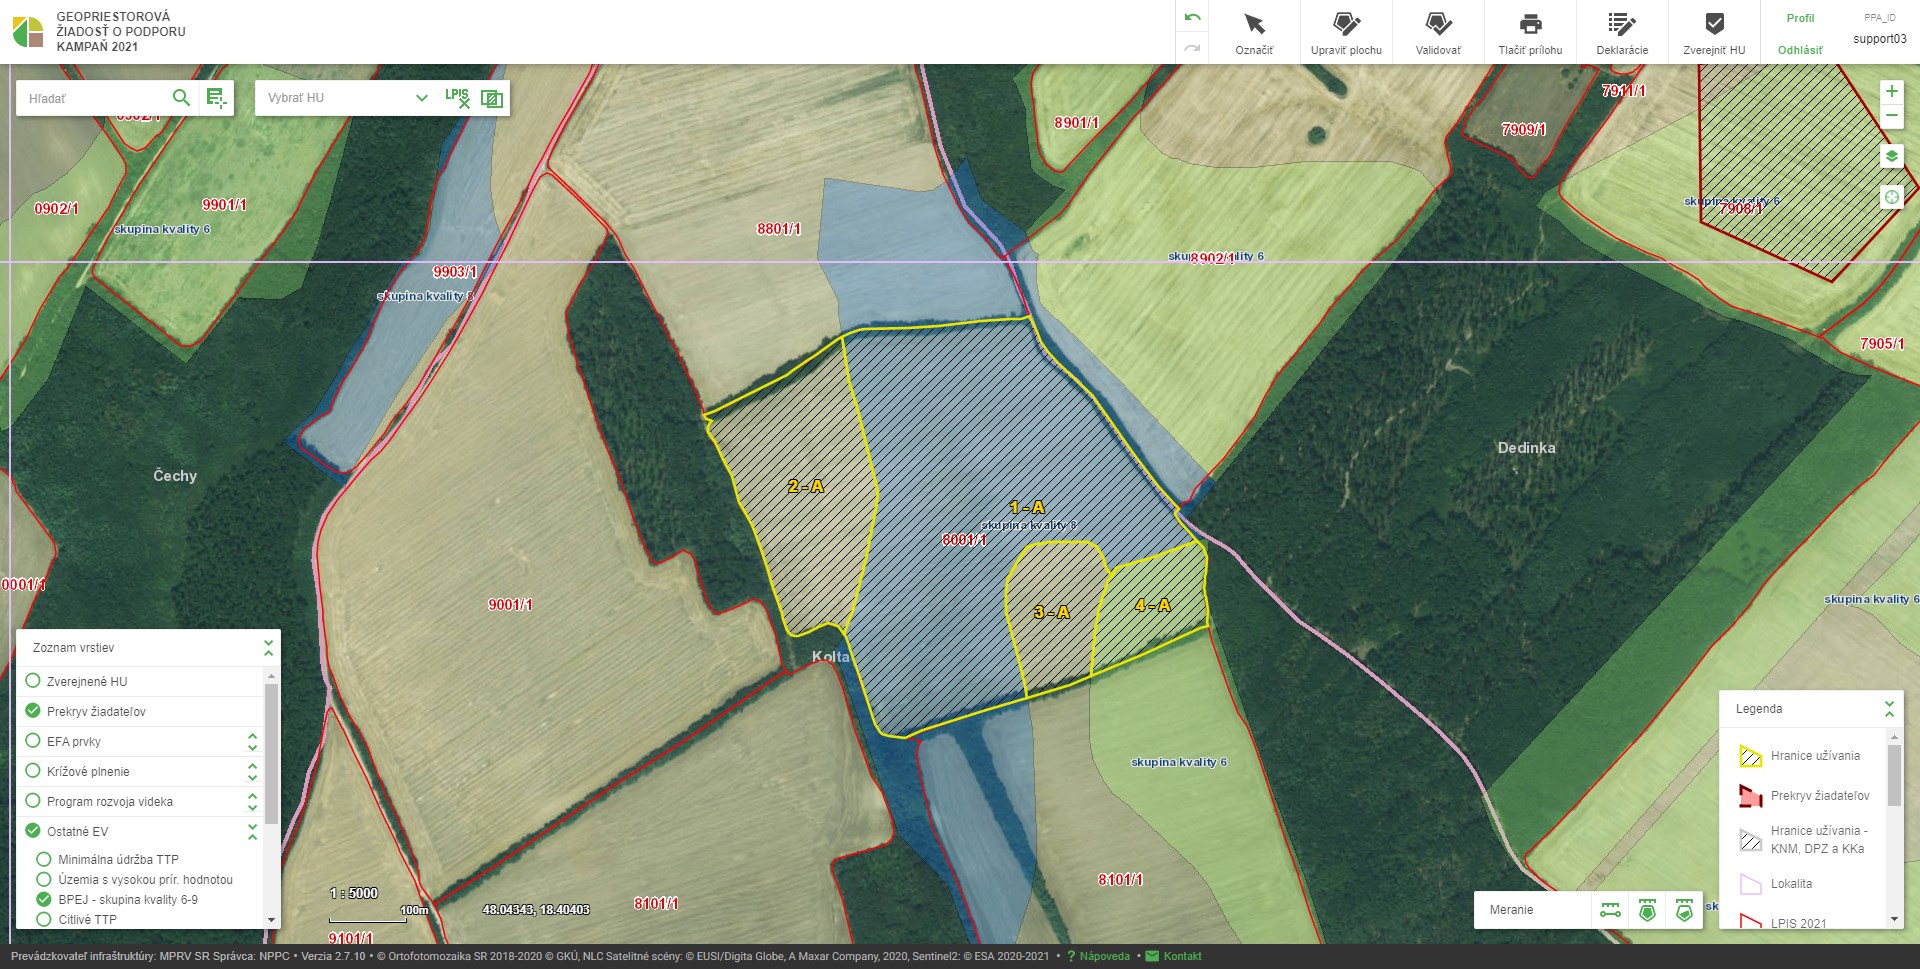Select parcel label 3-A on map

[1052, 612]
